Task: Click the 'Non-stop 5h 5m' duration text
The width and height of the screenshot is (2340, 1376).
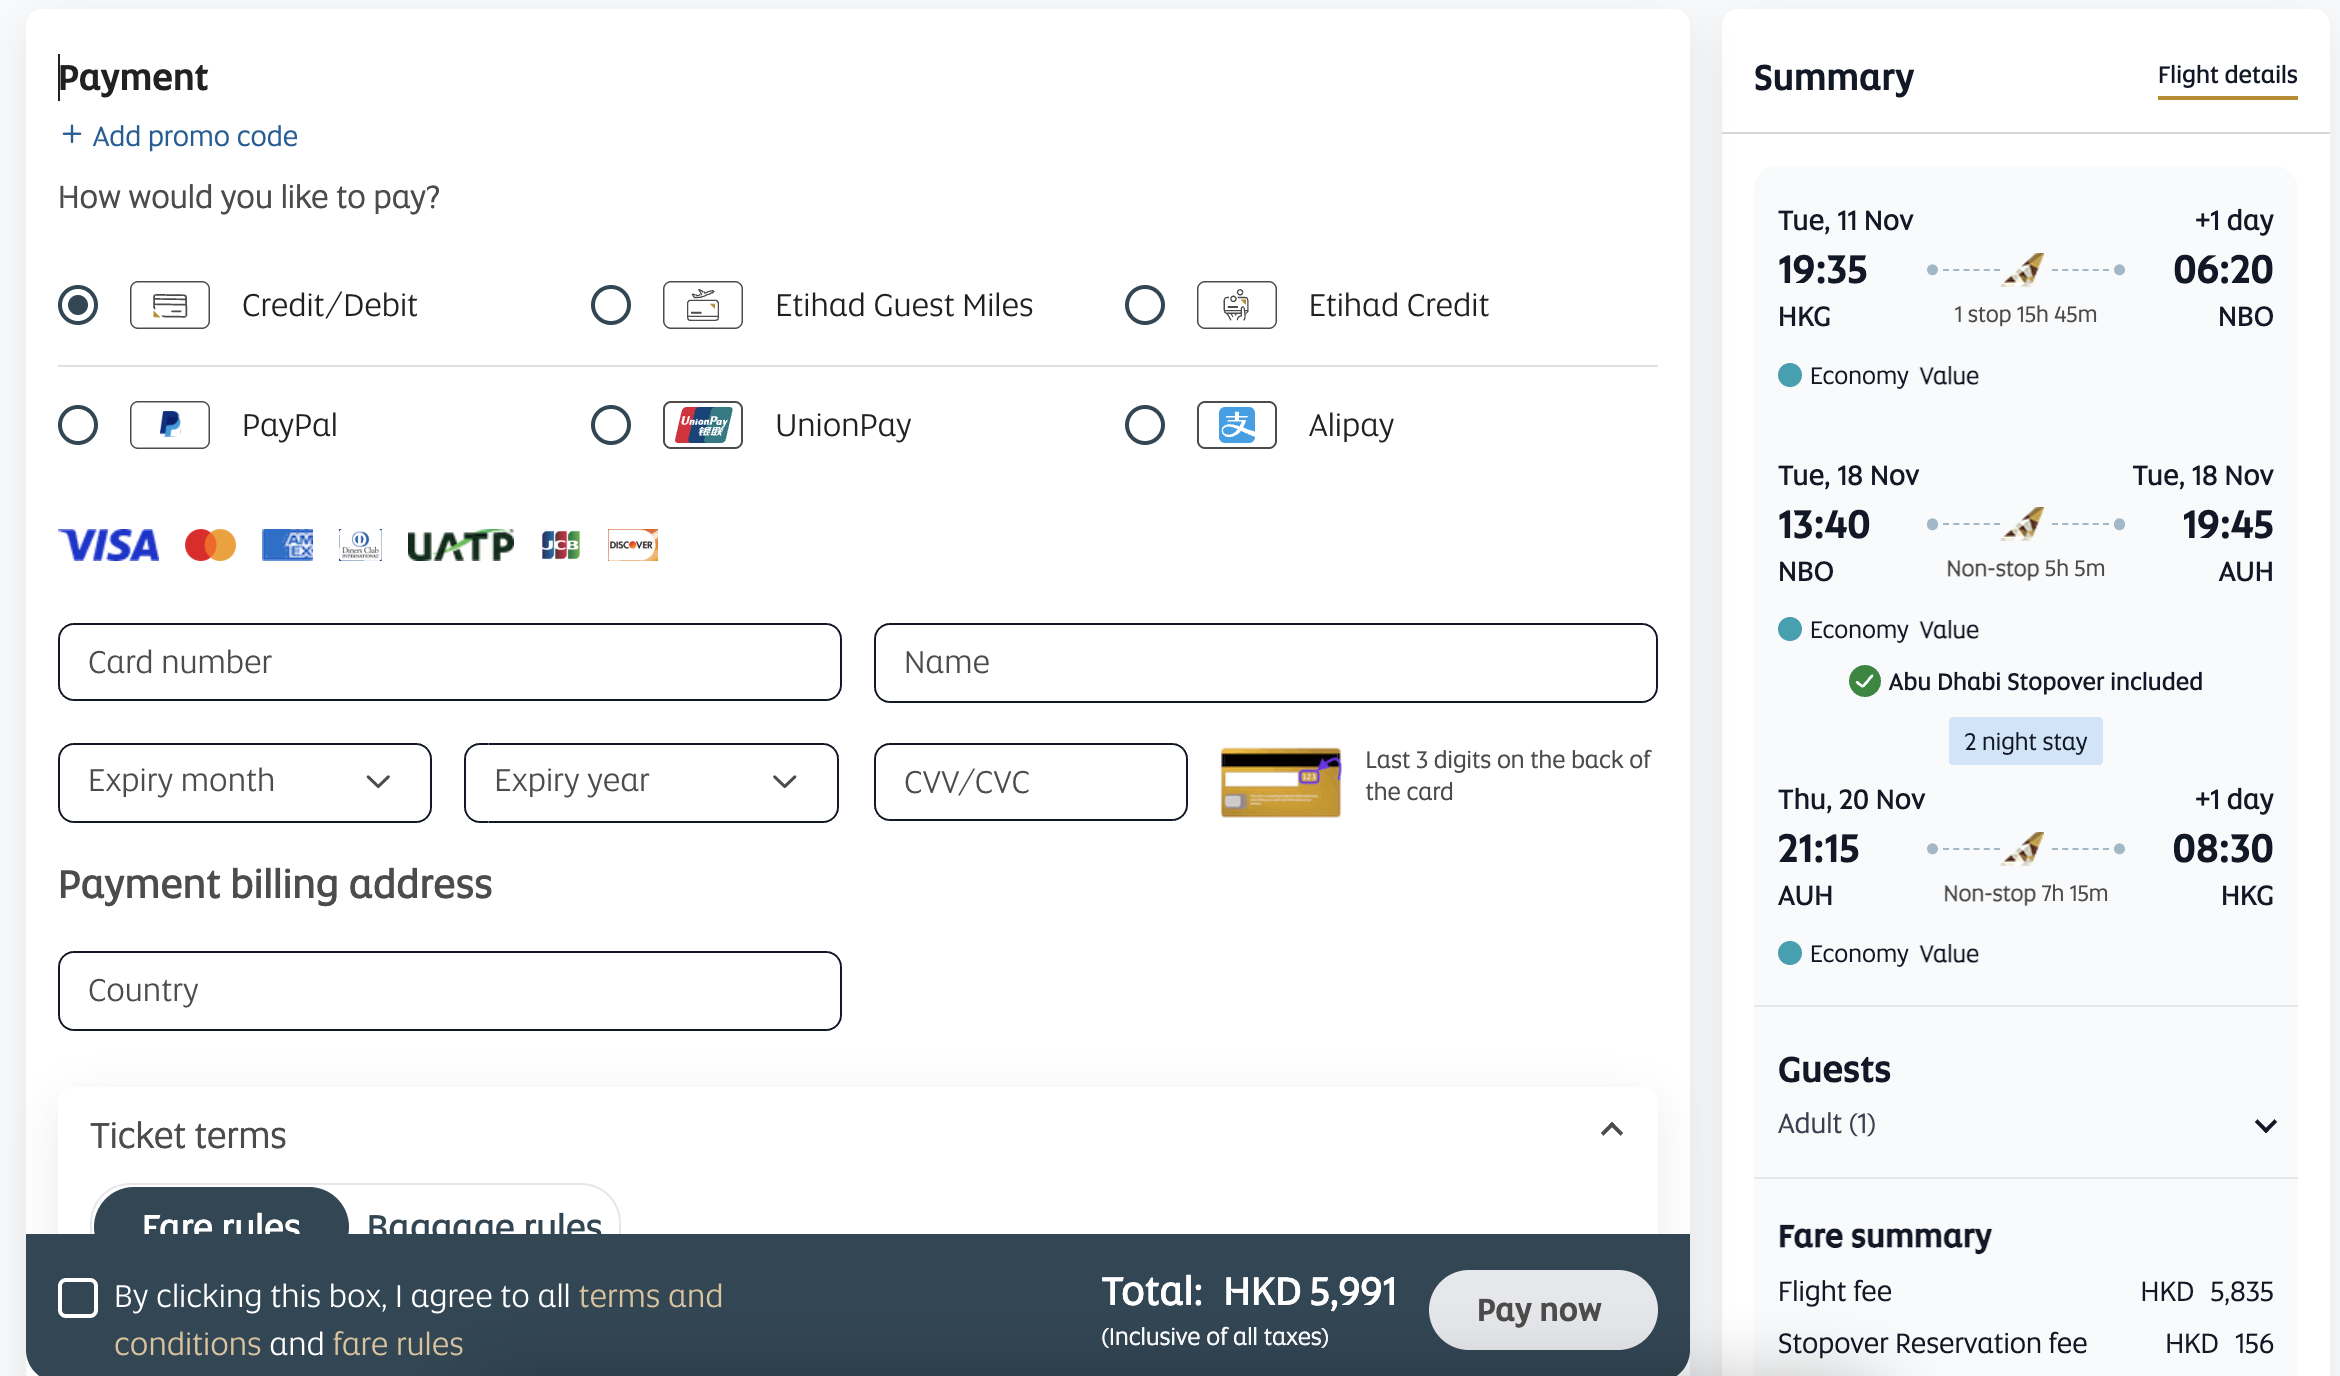Action: point(2025,568)
